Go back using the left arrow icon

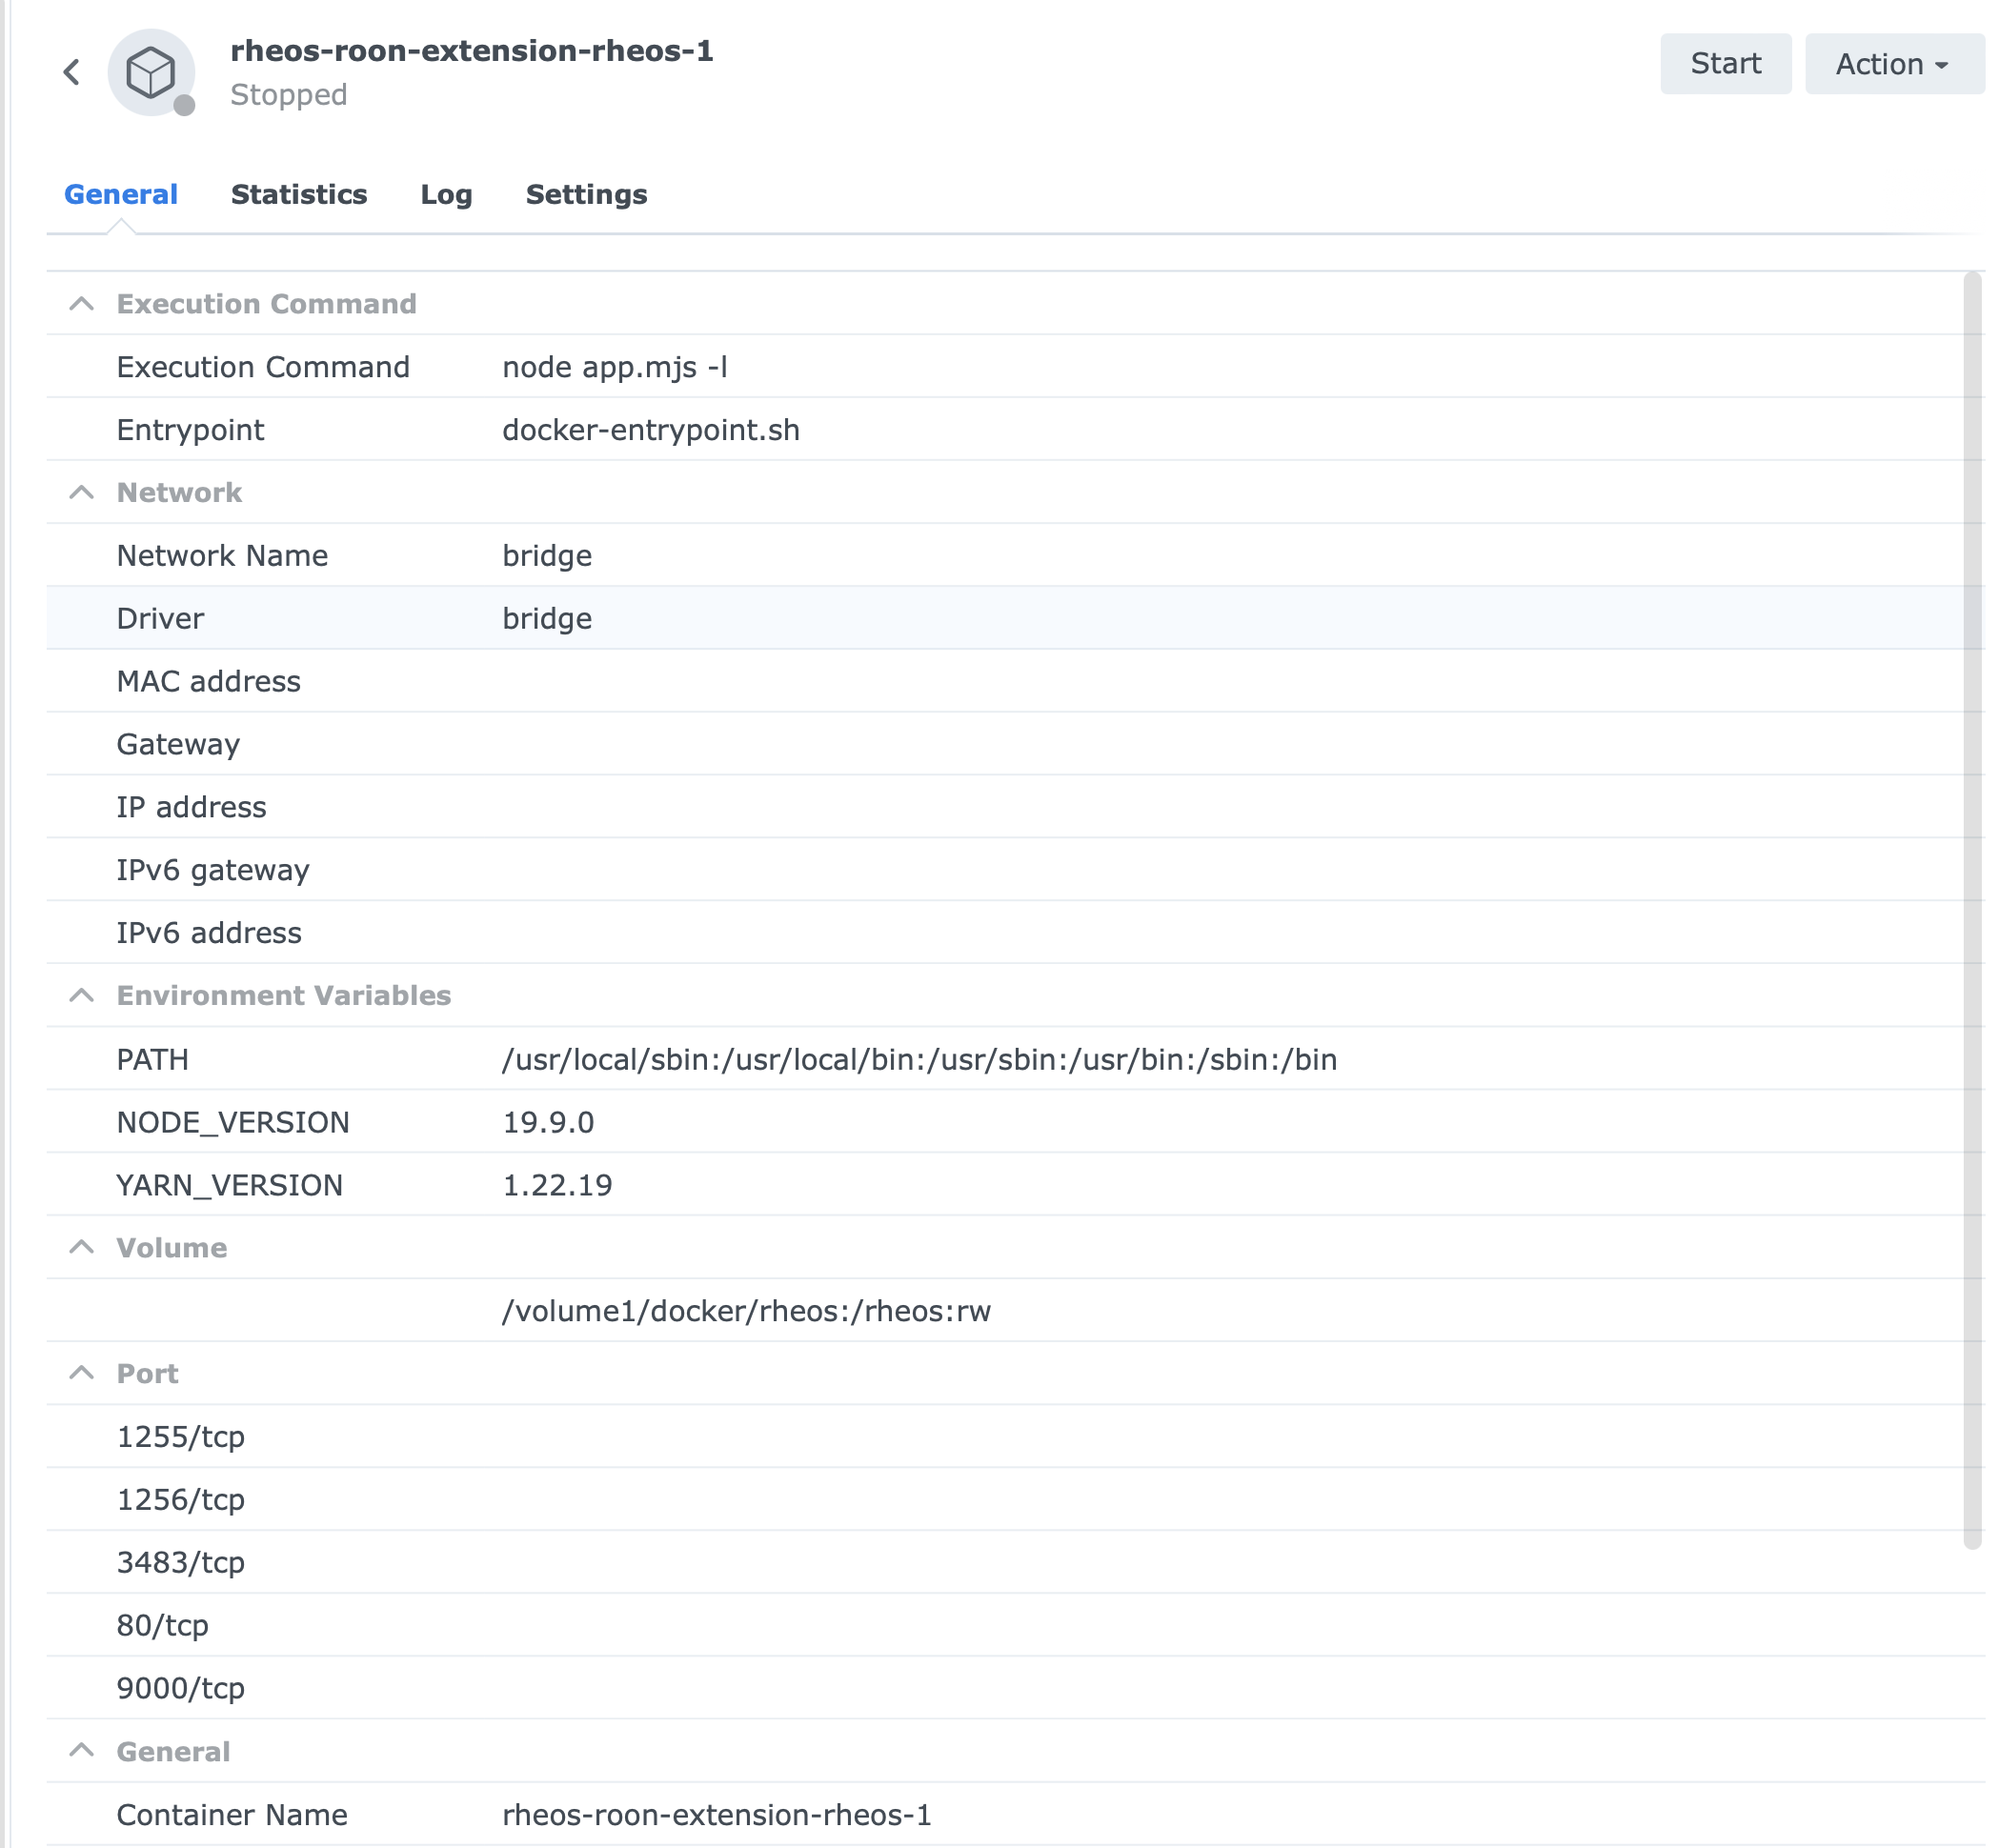(x=71, y=72)
